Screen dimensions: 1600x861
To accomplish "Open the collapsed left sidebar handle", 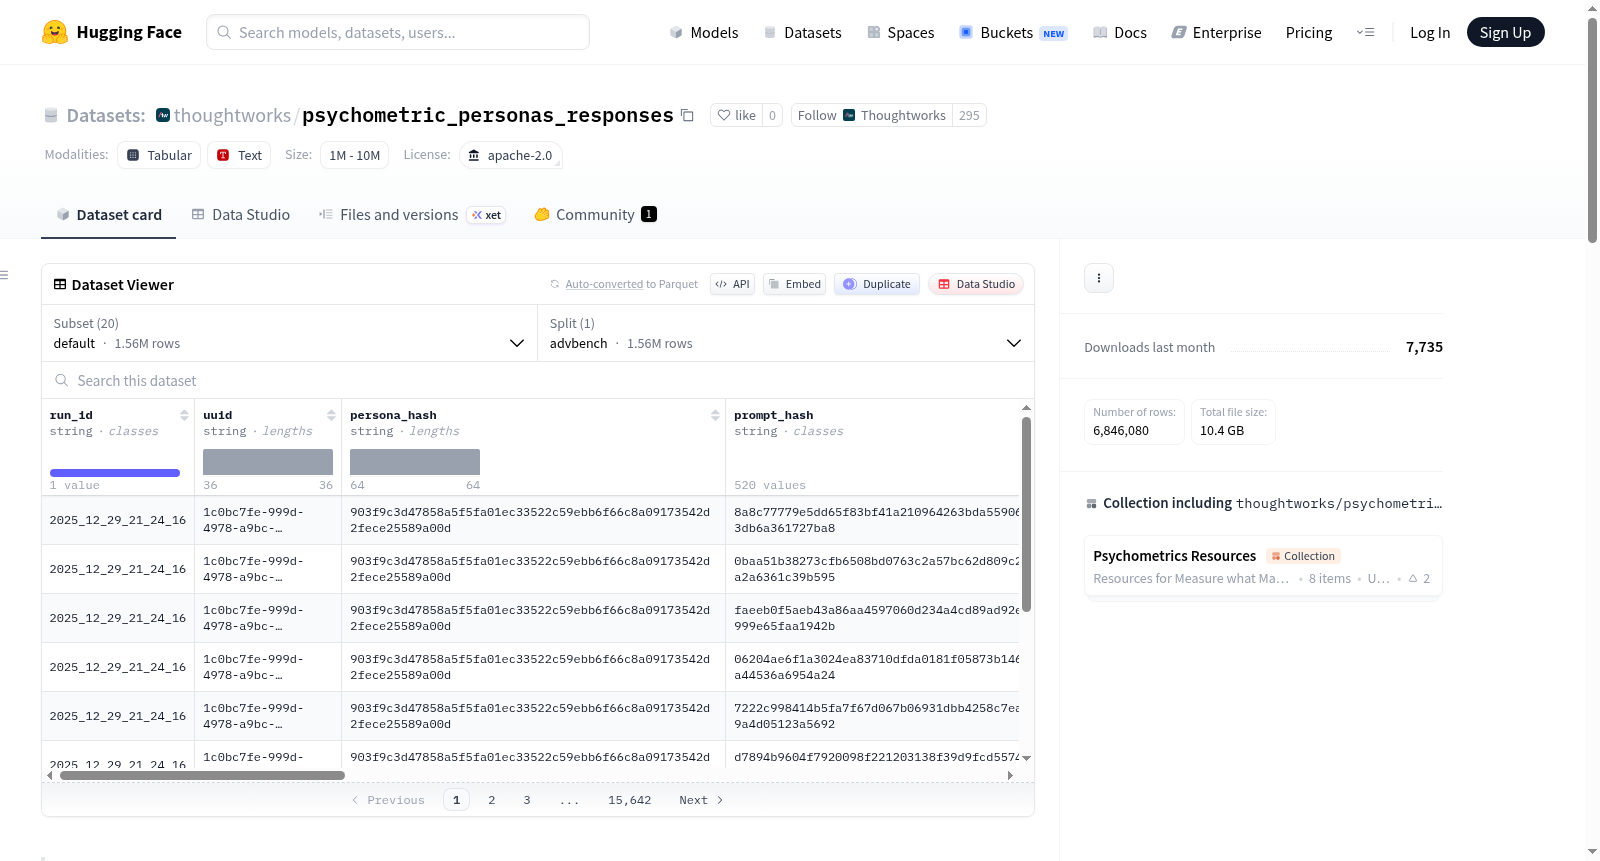I will [4, 275].
